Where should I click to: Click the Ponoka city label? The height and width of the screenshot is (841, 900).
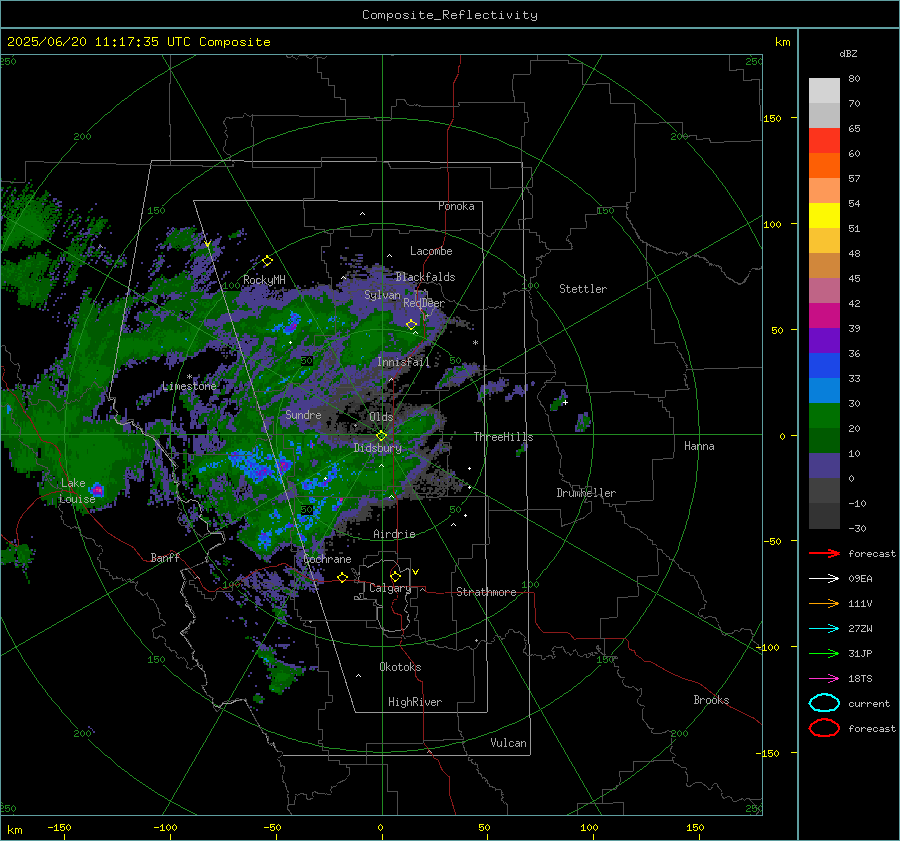[x=456, y=206]
